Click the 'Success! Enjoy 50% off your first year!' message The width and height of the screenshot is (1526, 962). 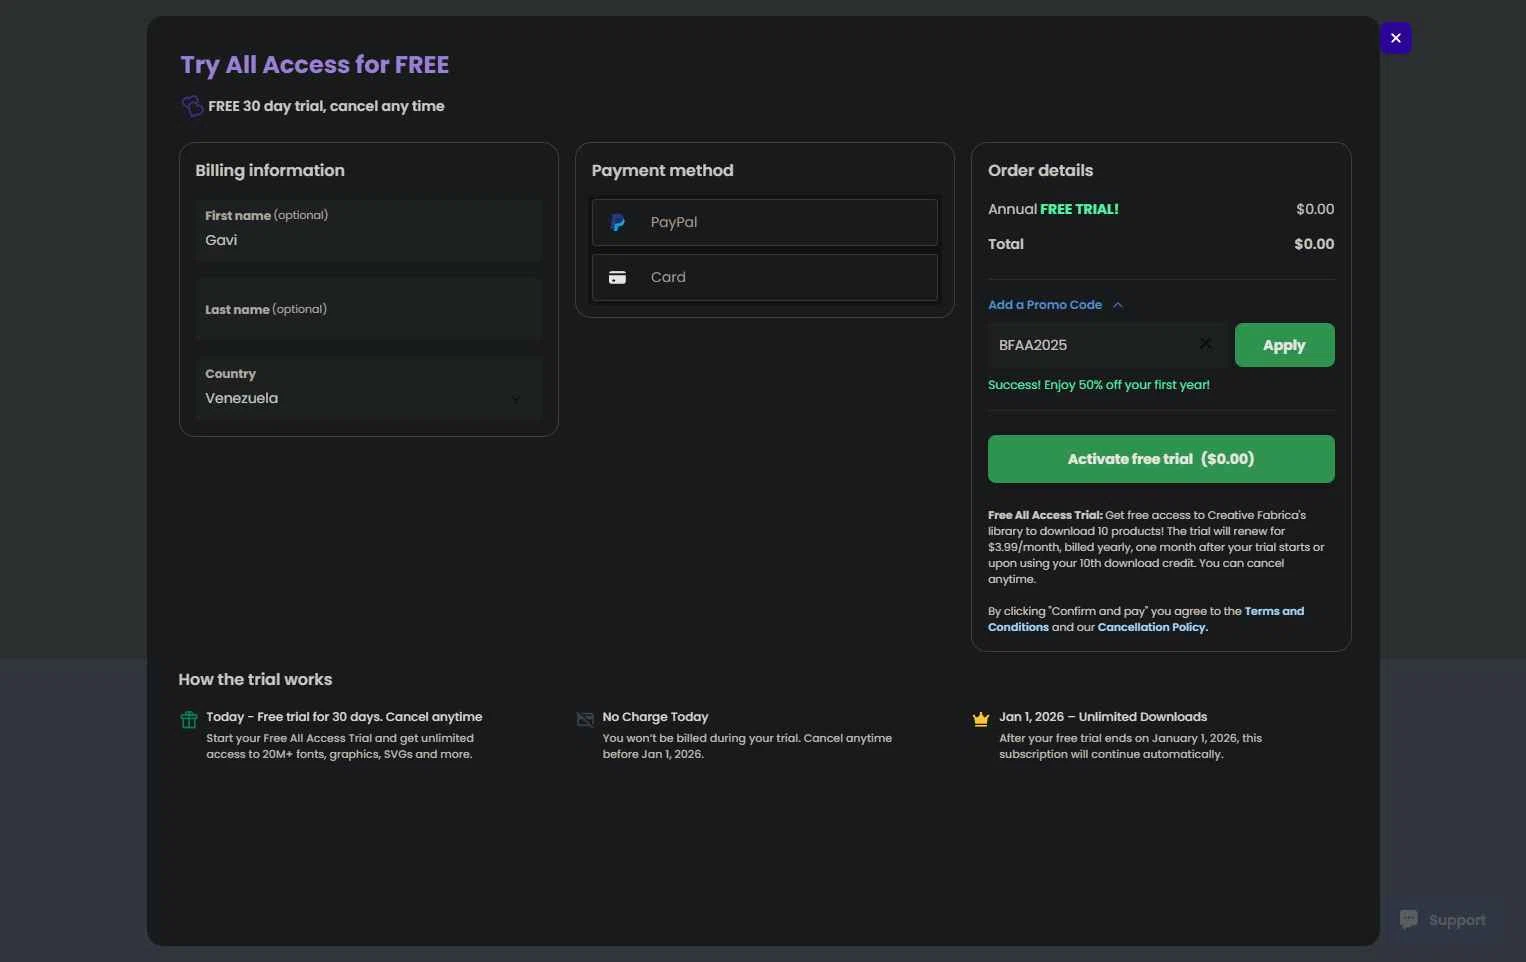tap(1099, 385)
